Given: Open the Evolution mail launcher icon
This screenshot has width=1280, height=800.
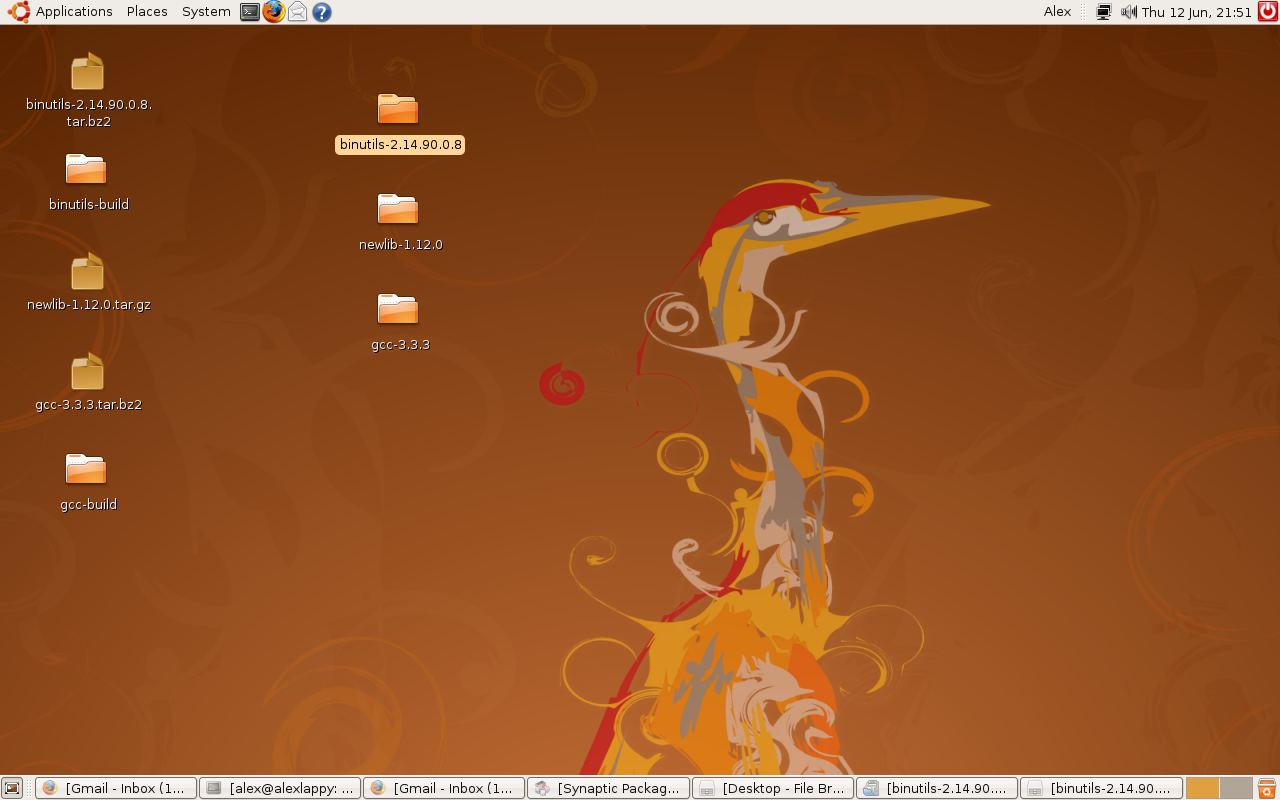Looking at the screenshot, I should pos(298,12).
